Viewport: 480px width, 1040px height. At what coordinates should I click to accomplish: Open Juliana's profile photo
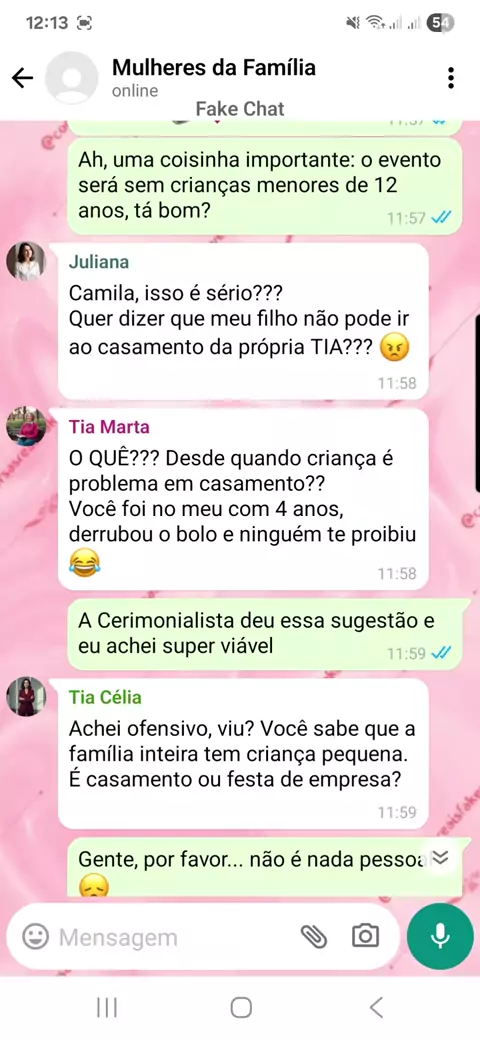[x=26, y=261]
